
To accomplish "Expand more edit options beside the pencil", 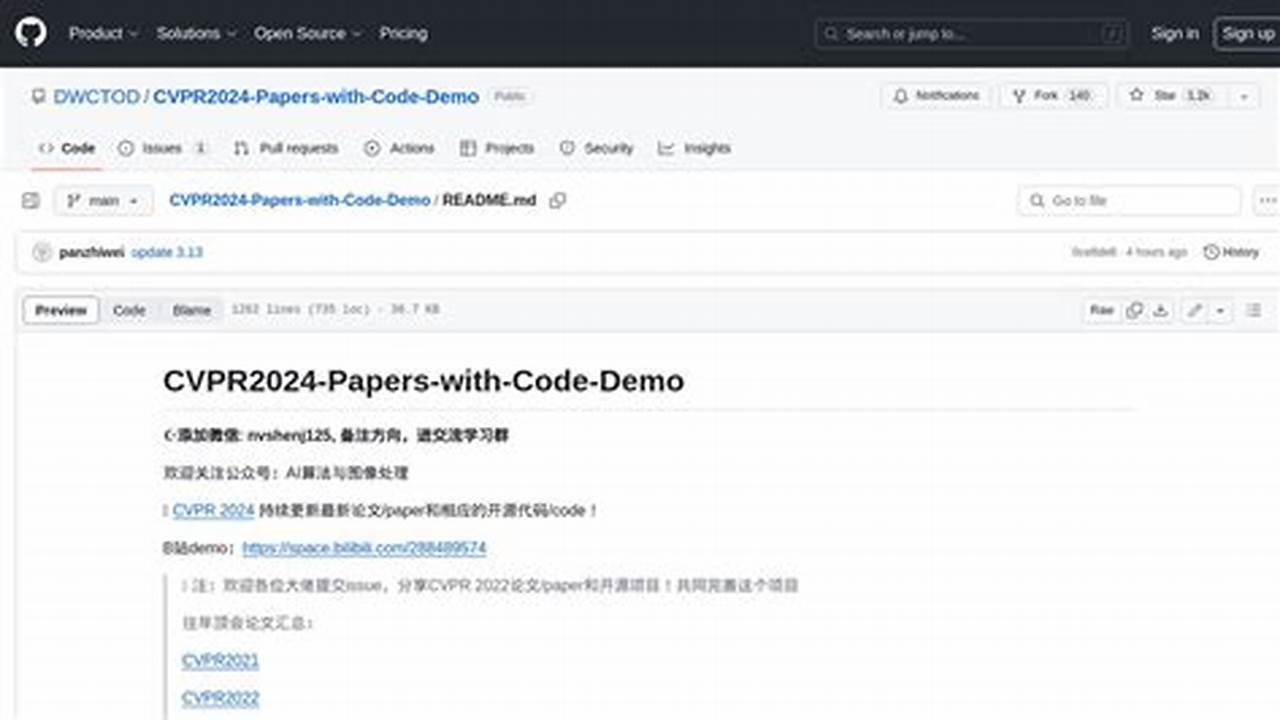I will click(1218, 310).
